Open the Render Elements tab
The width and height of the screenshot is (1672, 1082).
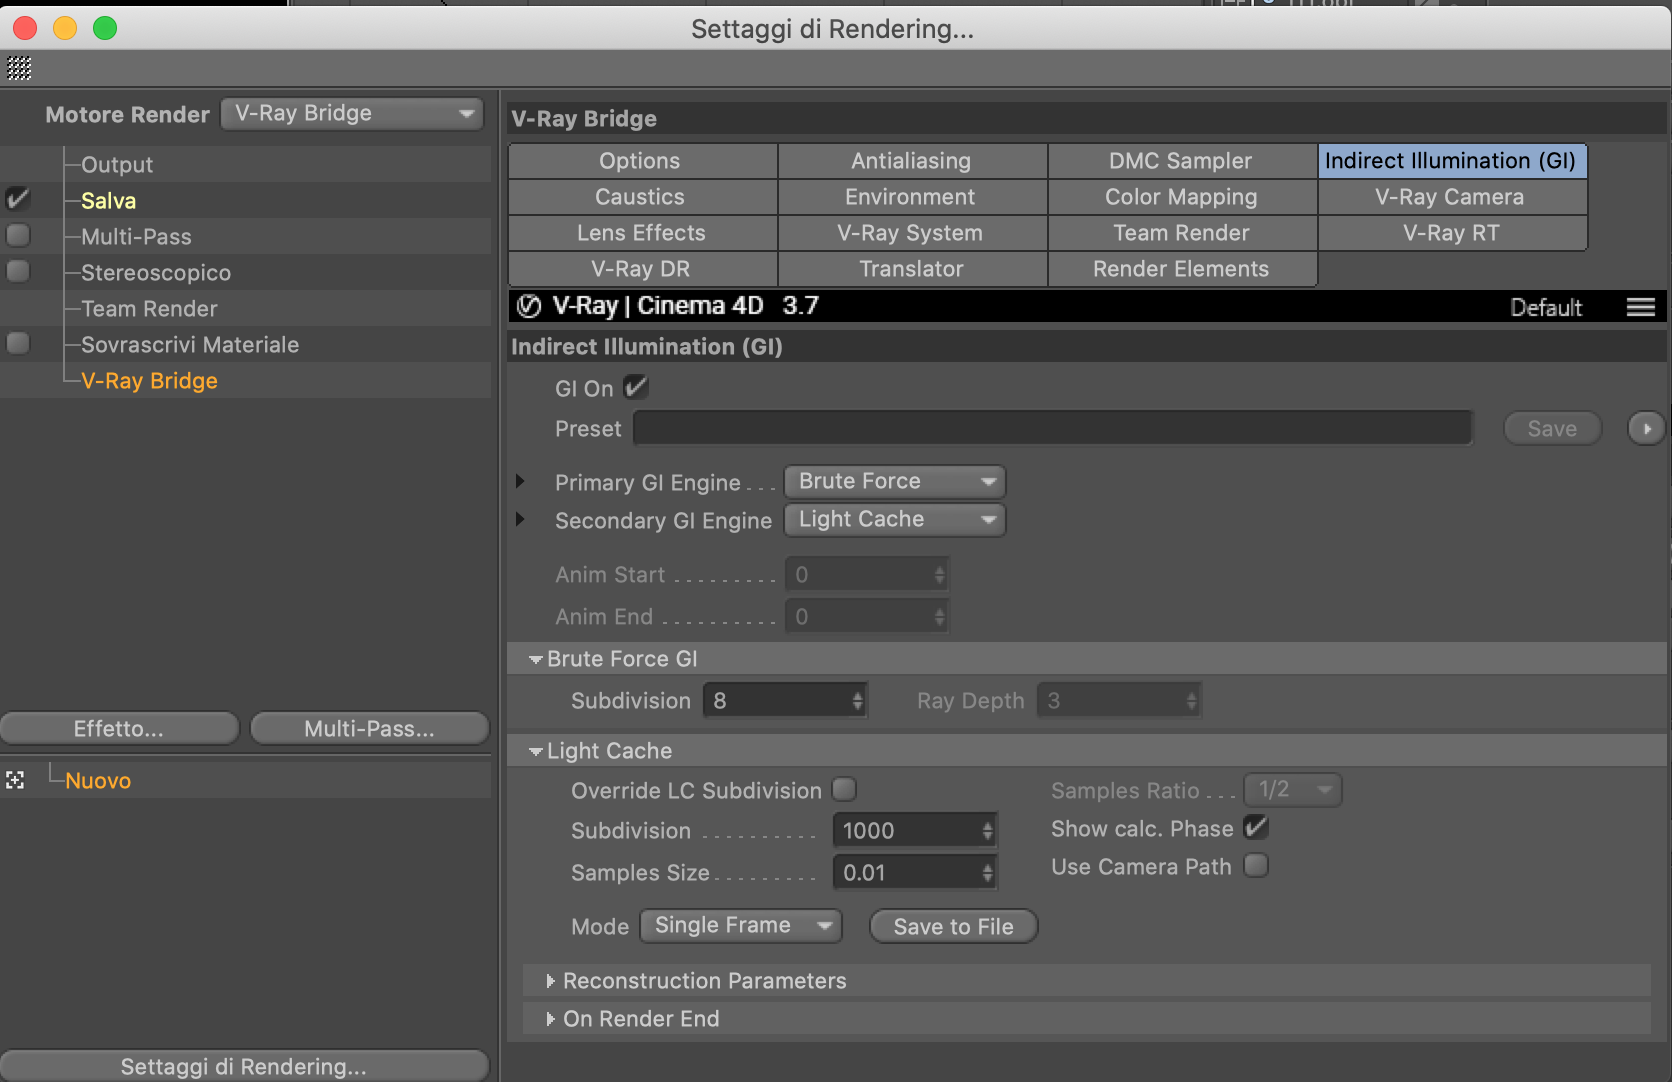pyautogui.click(x=1182, y=269)
